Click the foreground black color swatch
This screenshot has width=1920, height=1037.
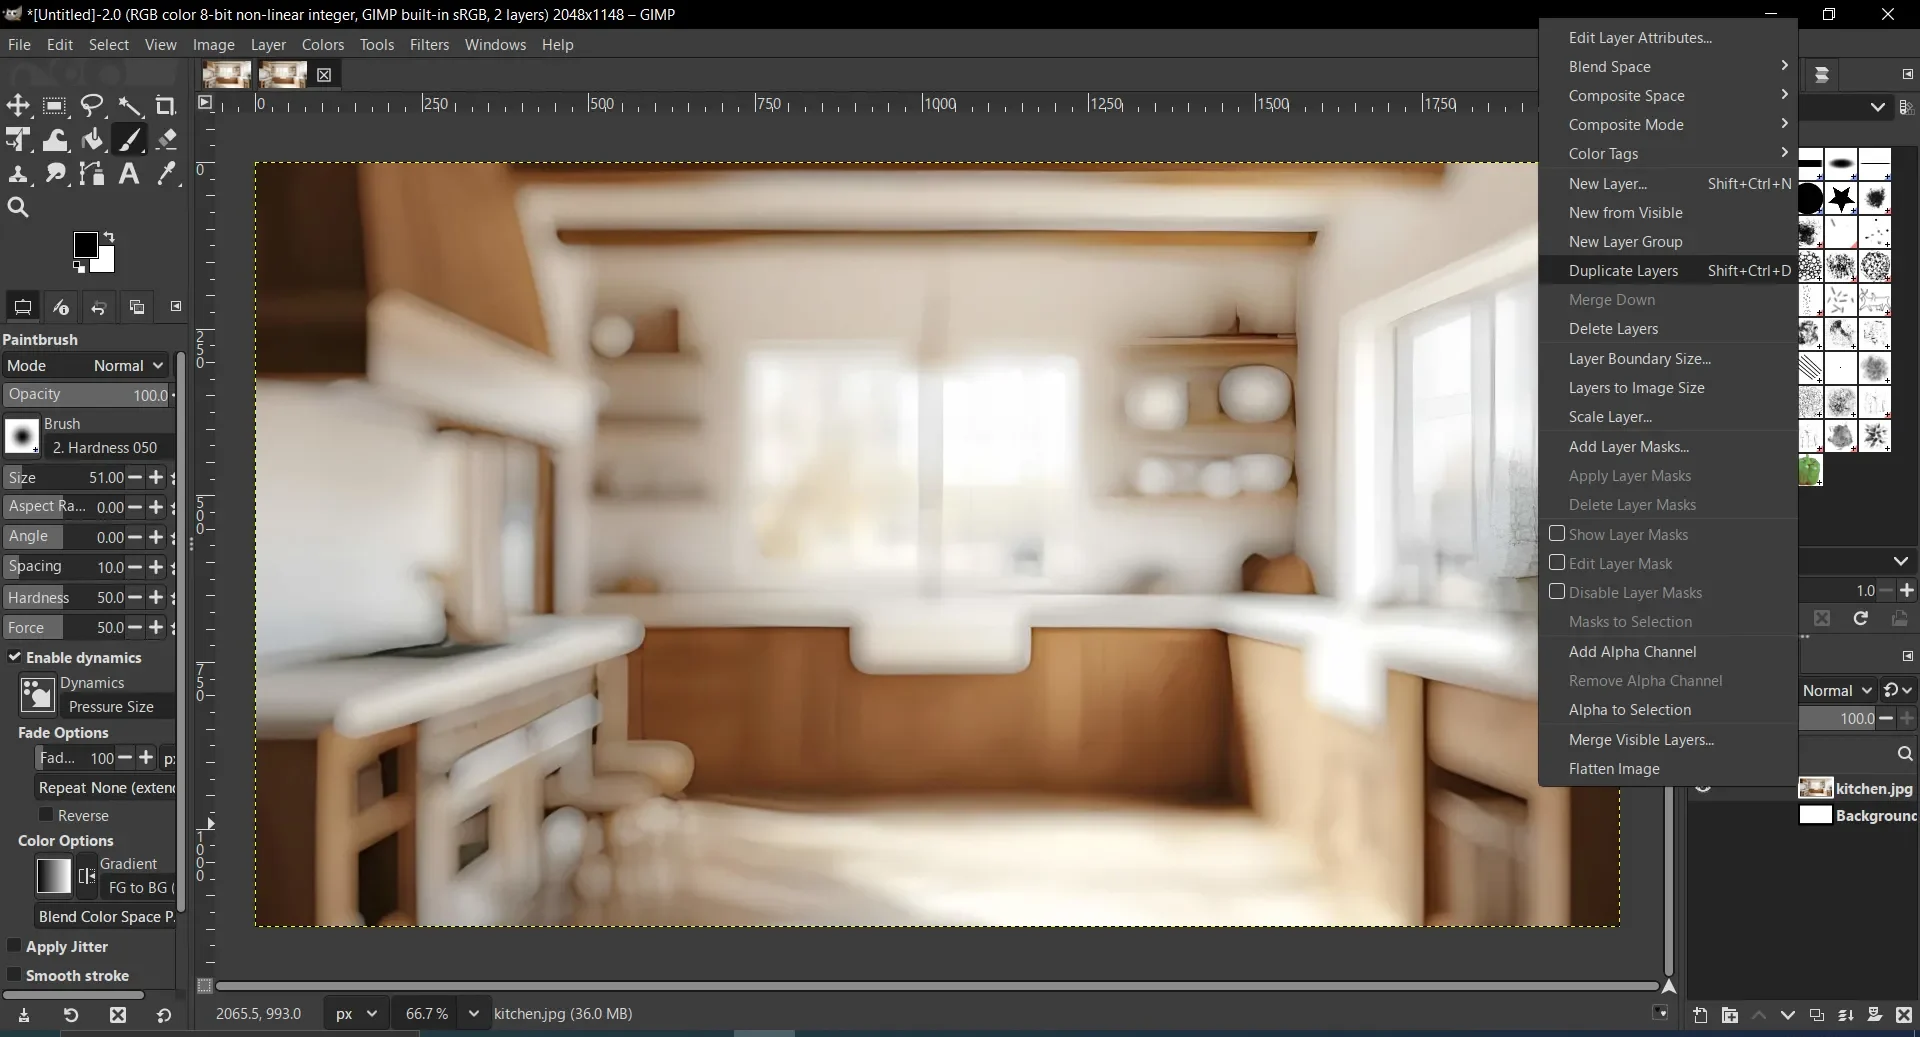click(x=85, y=245)
